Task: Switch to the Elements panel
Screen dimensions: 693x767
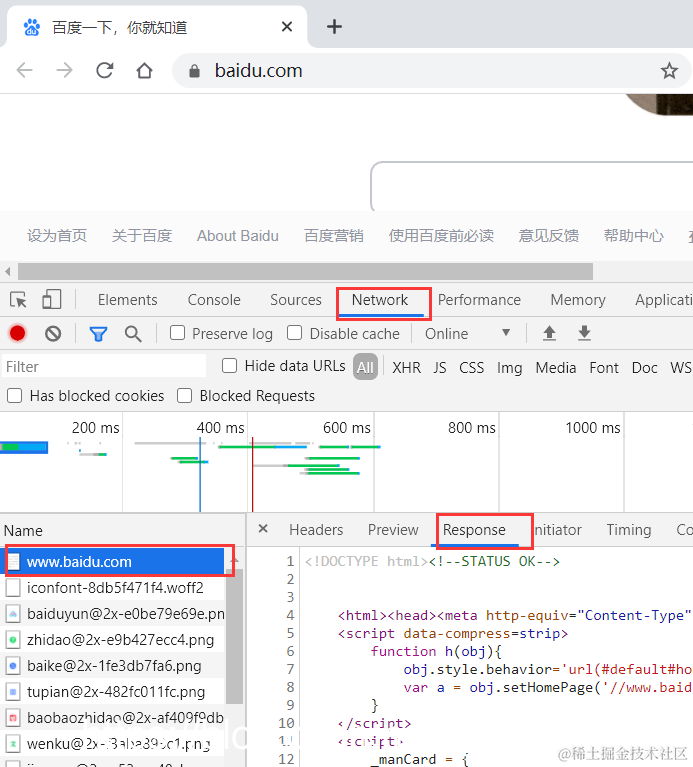Action: point(128,299)
